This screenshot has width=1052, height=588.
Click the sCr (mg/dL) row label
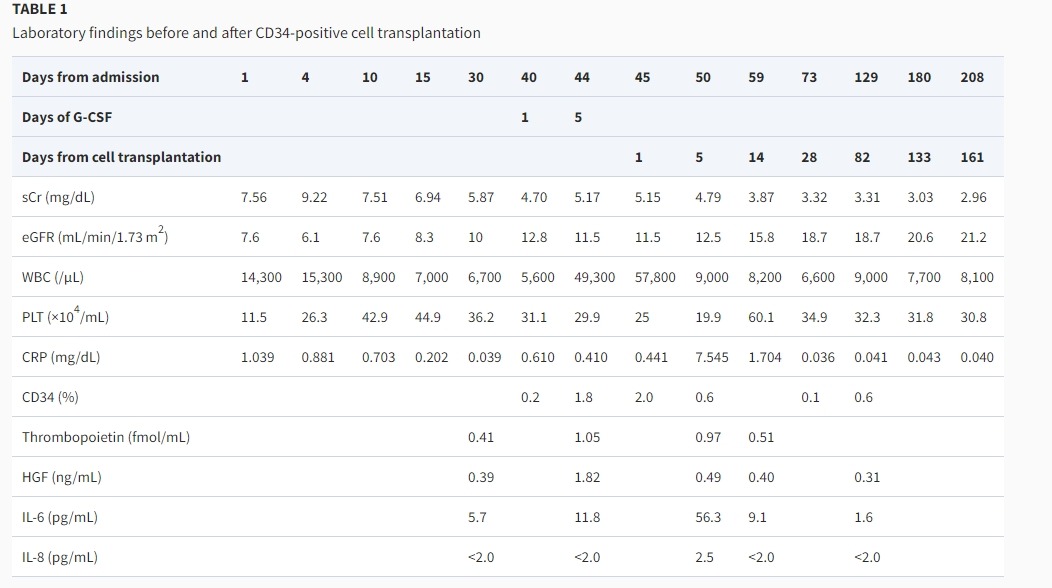tap(58, 197)
